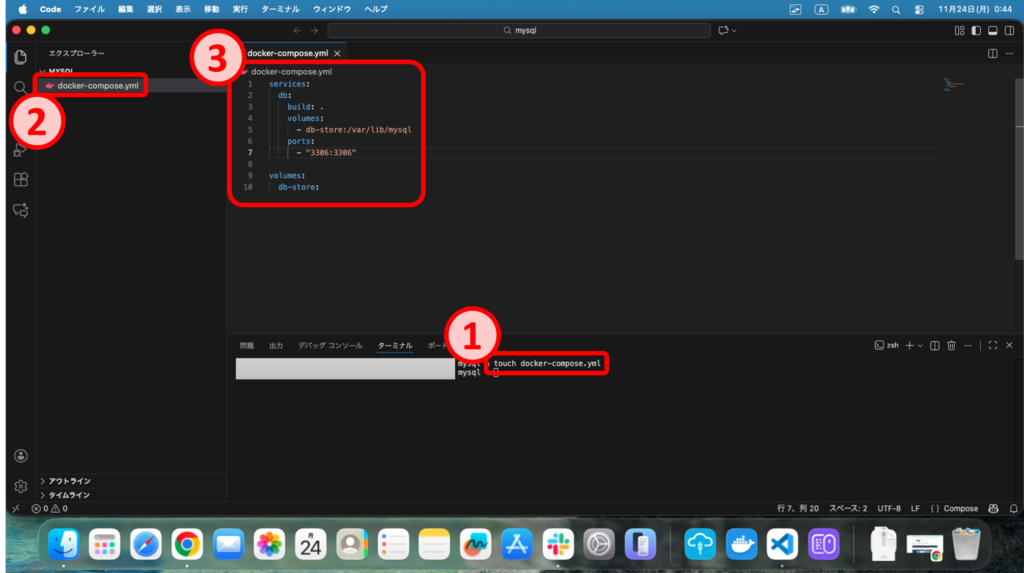
Task: Click the mysql command center search box
Action: coord(519,31)
